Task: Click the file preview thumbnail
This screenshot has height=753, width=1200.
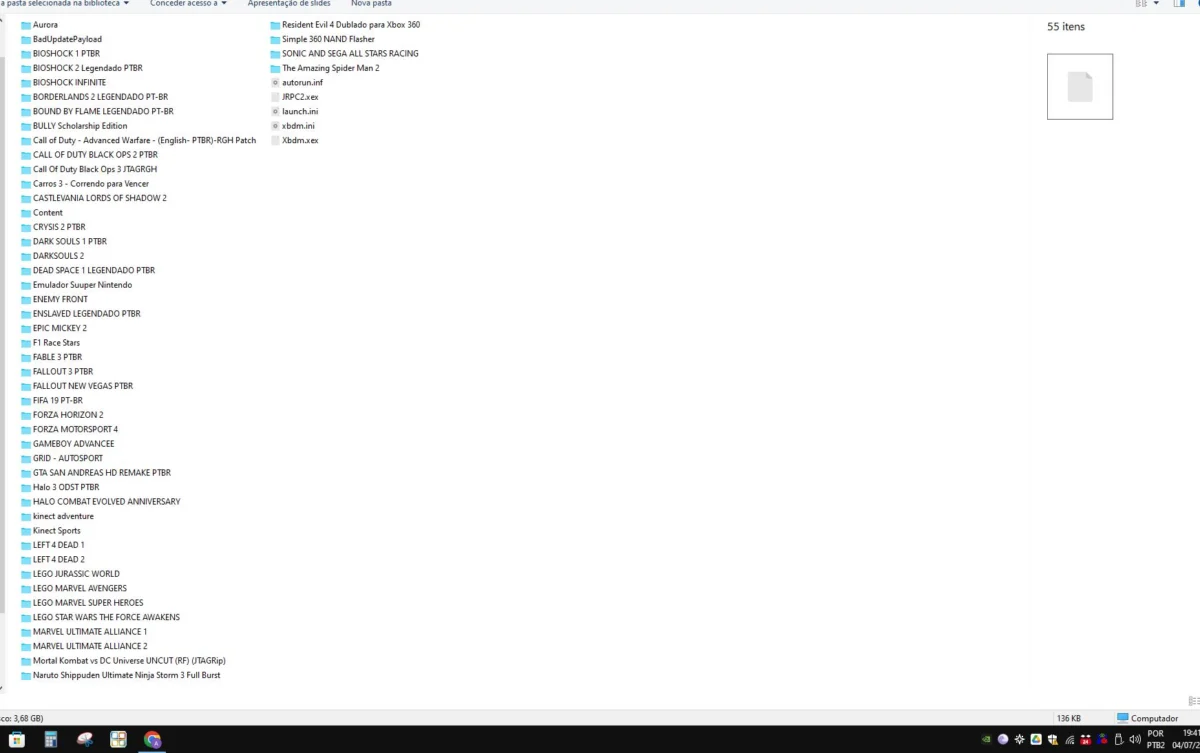Action: (x=1080, y=87)
